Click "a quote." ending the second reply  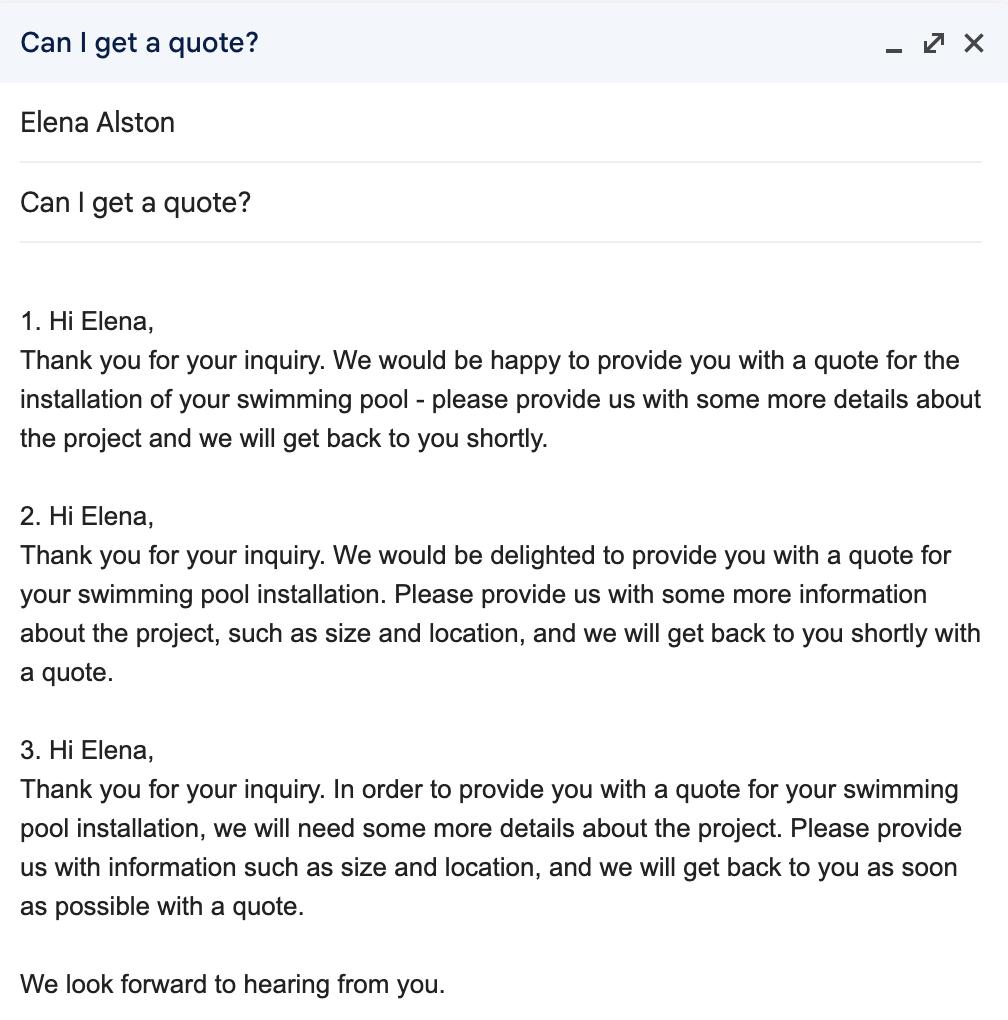pyautogui.click(x=66, y=672)
